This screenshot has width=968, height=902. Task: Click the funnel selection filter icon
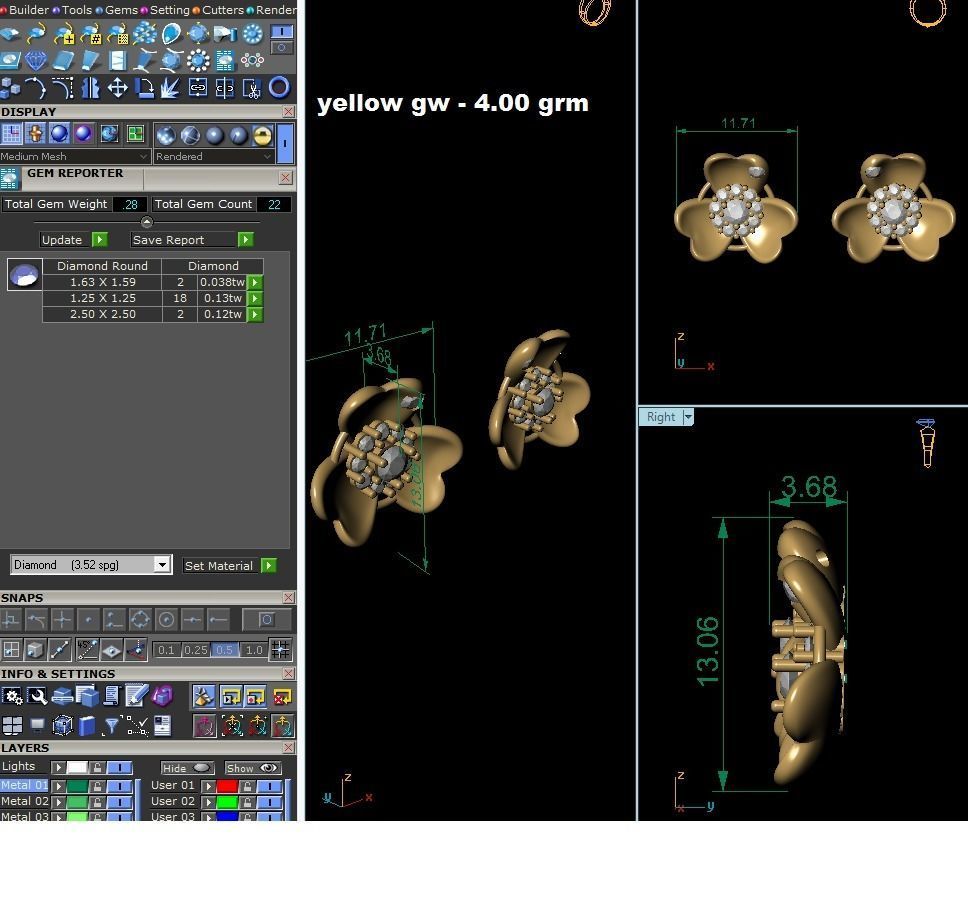pyautogui.click(x=111, y=725)
